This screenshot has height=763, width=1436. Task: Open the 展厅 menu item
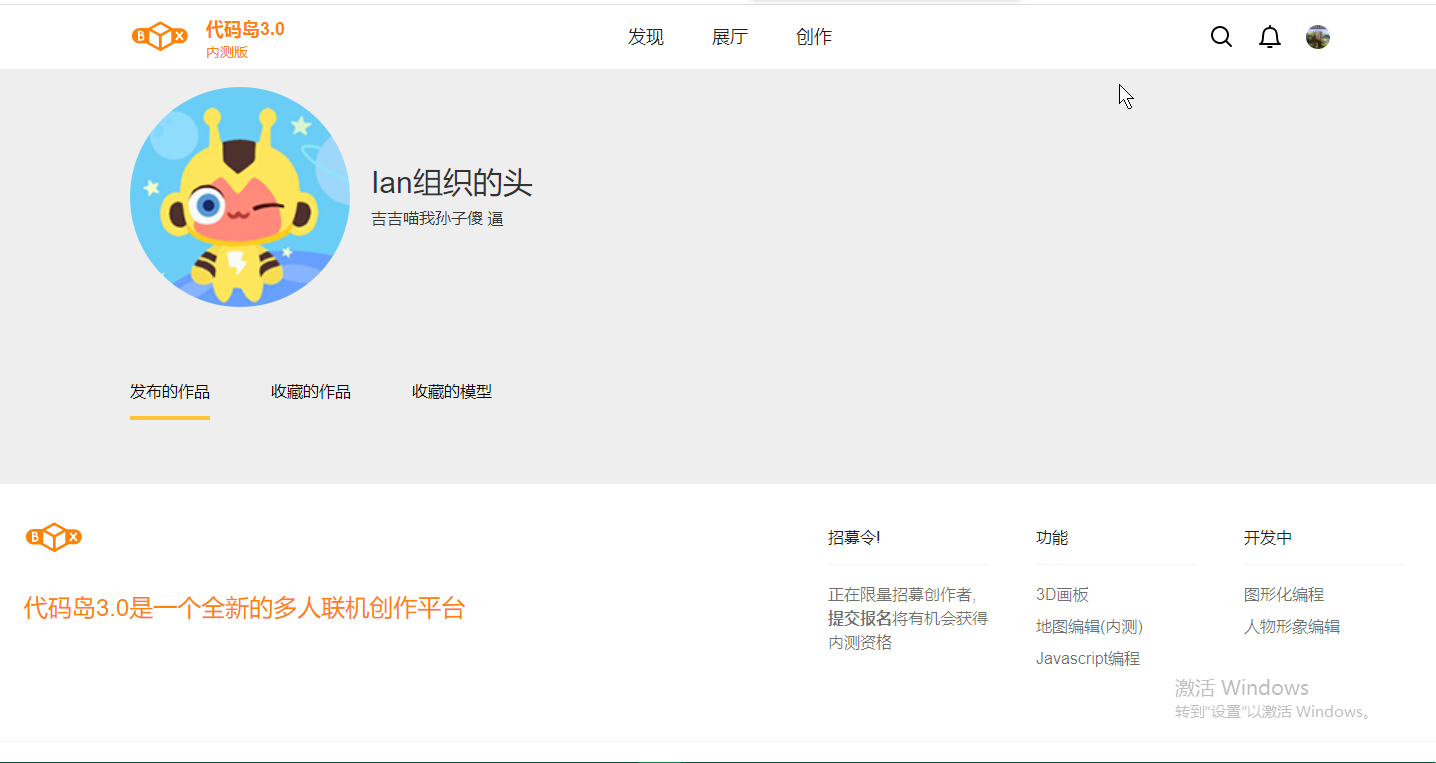730,37
